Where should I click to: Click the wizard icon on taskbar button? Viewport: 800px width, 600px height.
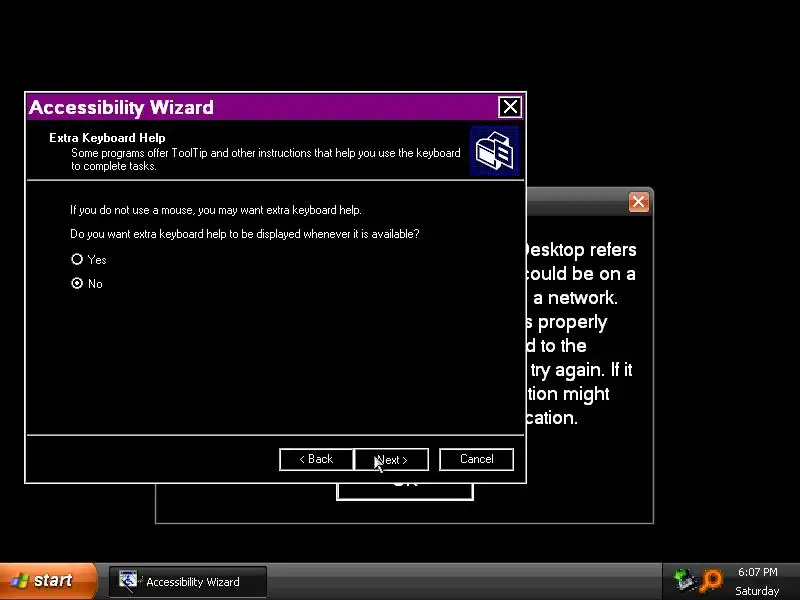pos(129,581)
